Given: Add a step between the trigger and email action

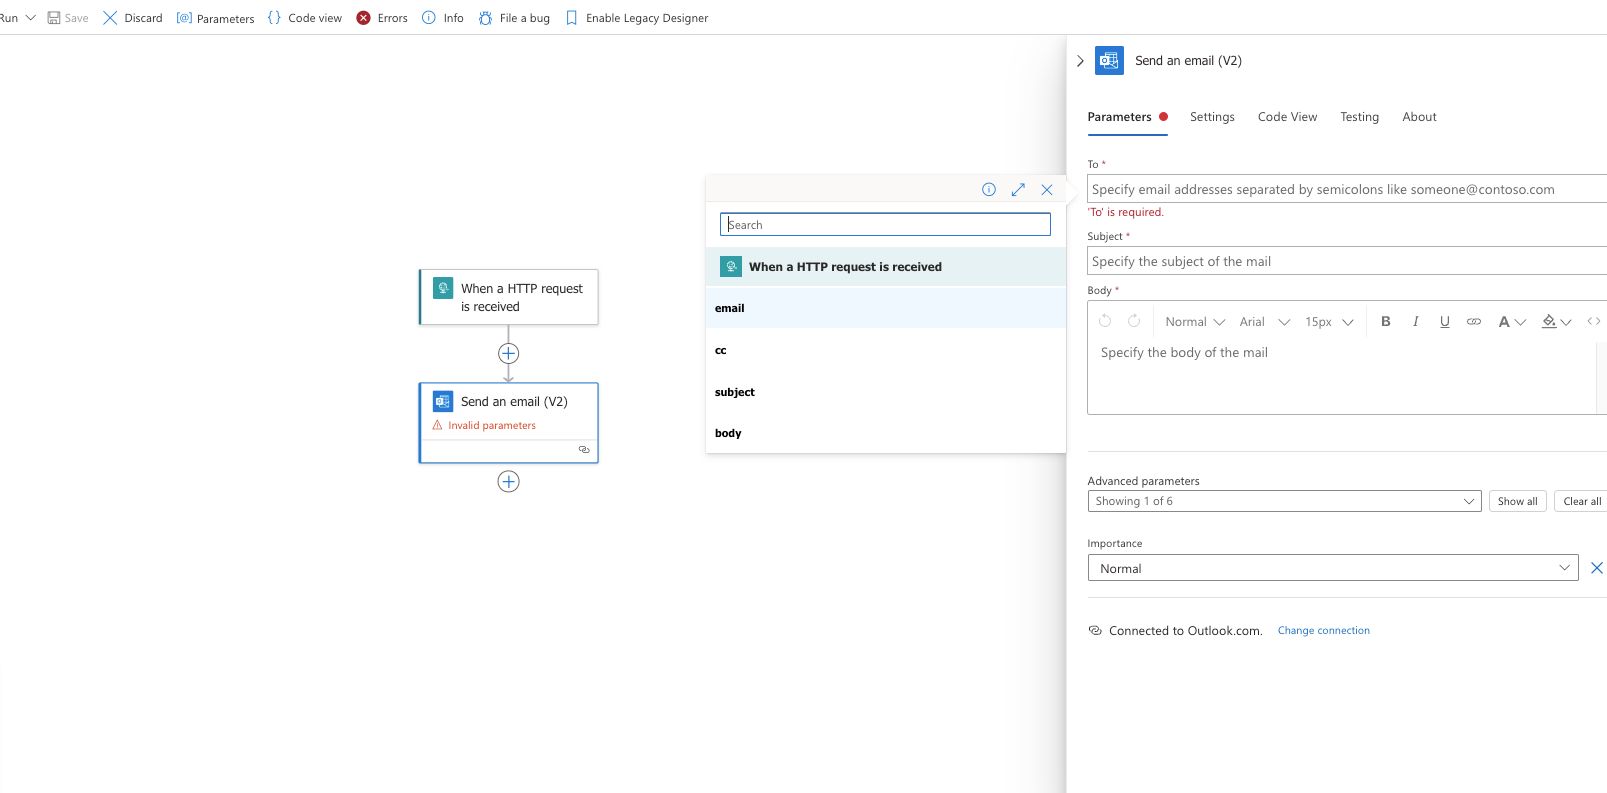Looking at the screenshot, I should coord(508,353).
